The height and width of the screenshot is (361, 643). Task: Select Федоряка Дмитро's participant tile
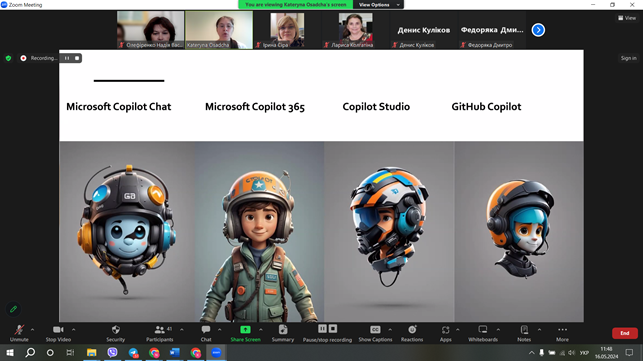[x=492, y=30]
